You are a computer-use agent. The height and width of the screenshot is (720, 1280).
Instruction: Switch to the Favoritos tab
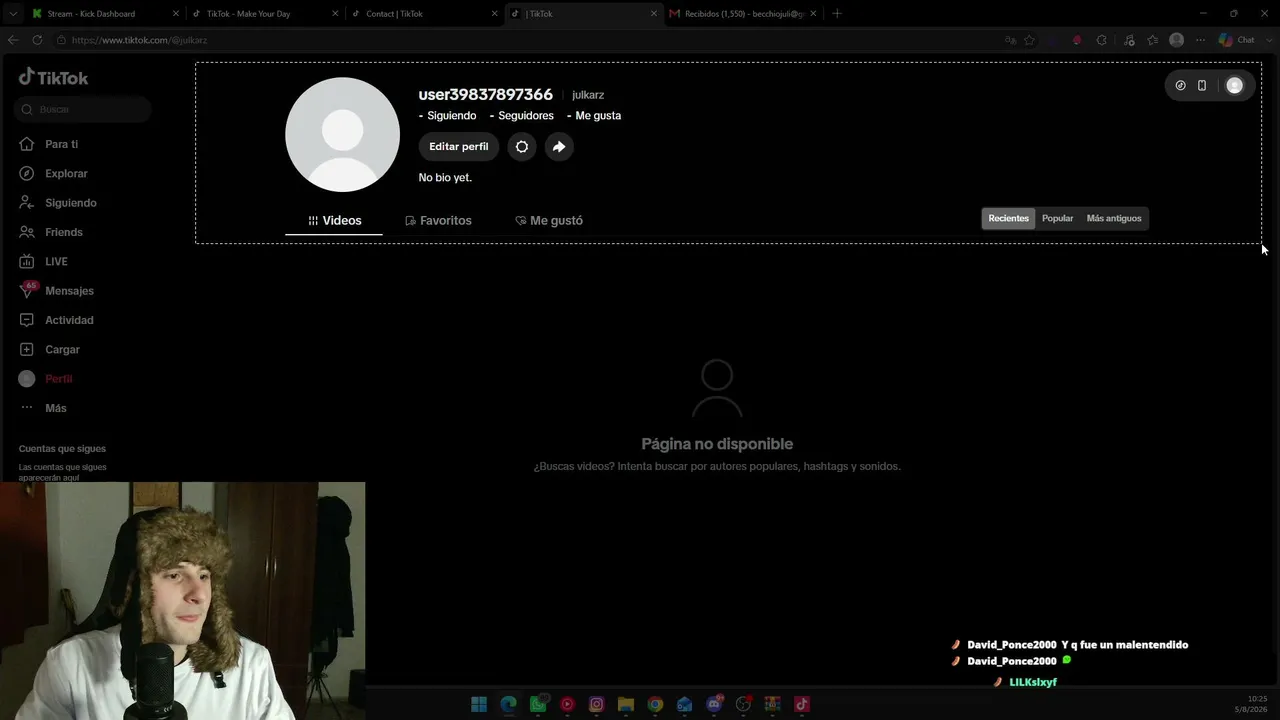(438, 221)
